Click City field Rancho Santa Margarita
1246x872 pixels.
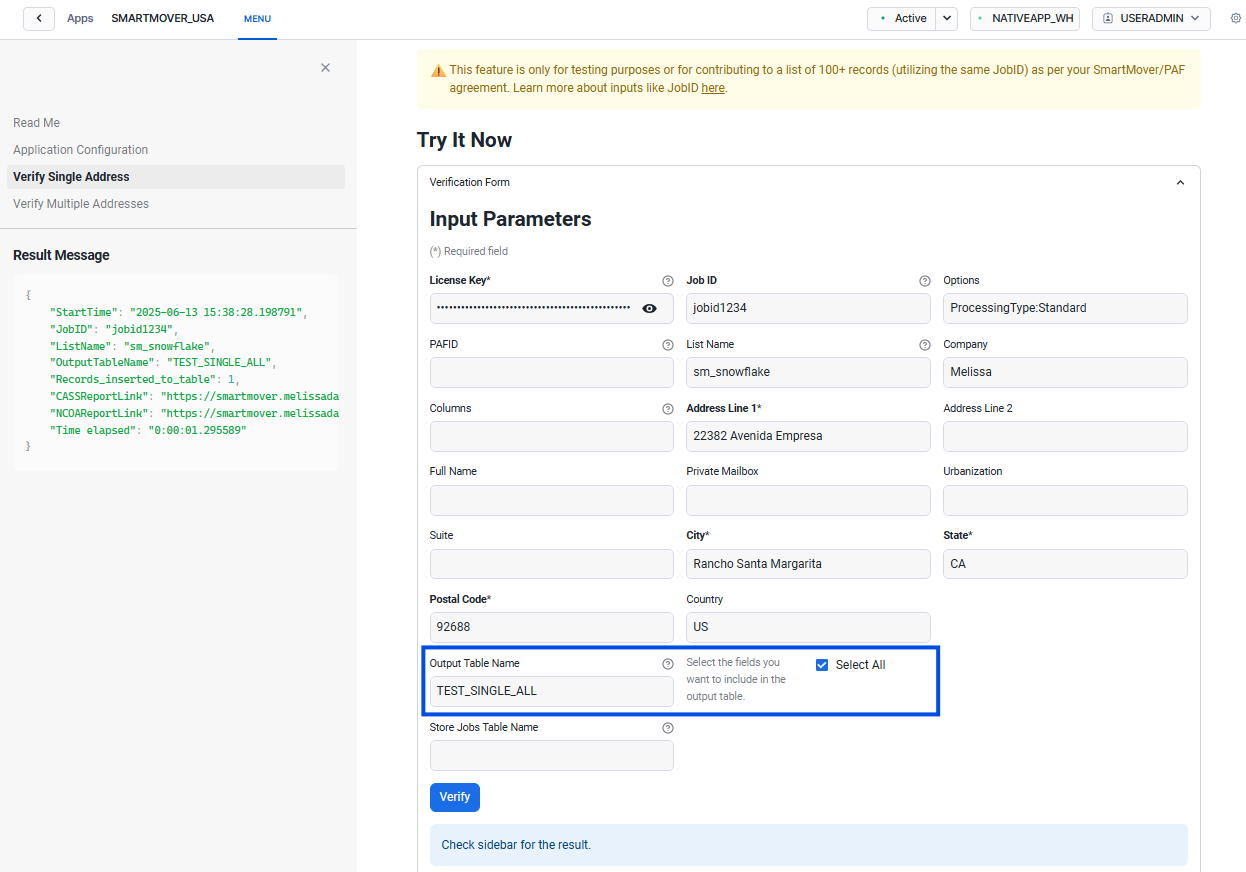point(808,564)
